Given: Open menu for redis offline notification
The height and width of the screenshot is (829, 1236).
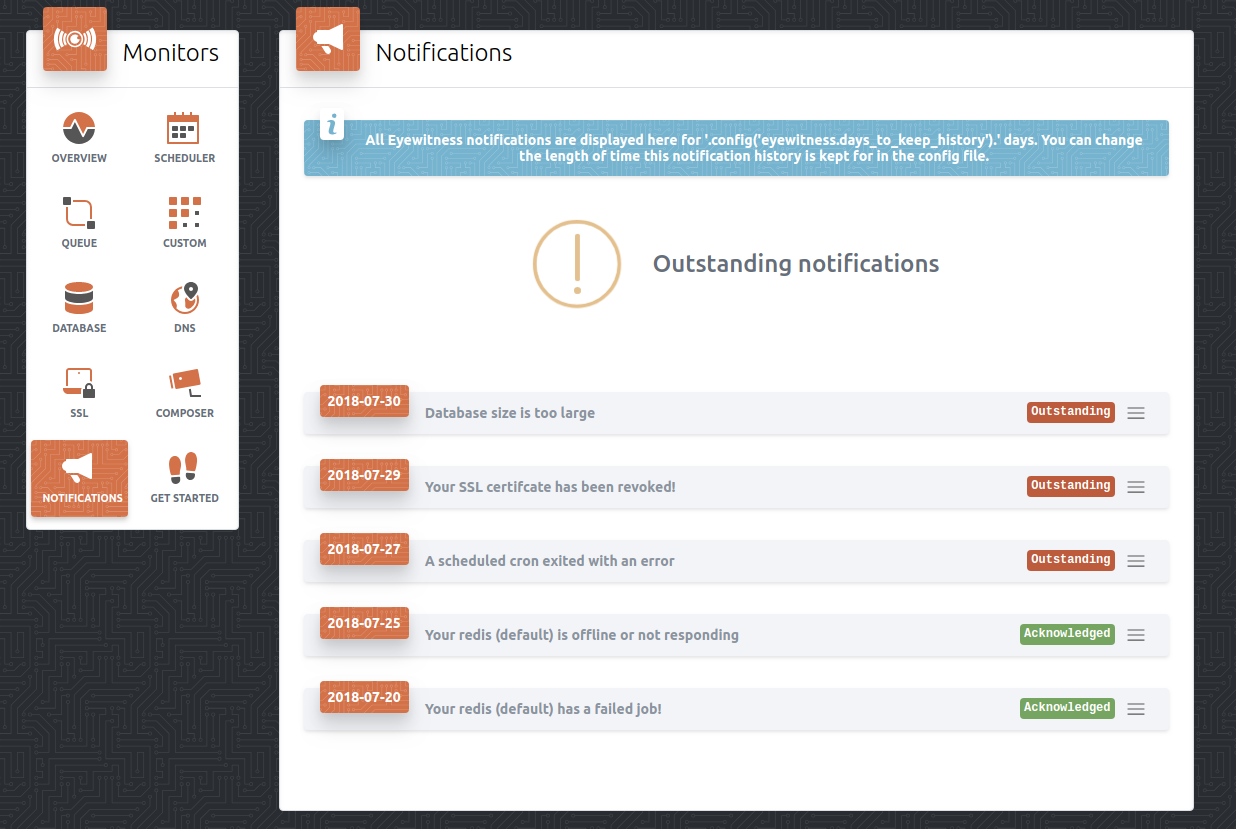Looking at the screenshot, I should point(1136,635).
